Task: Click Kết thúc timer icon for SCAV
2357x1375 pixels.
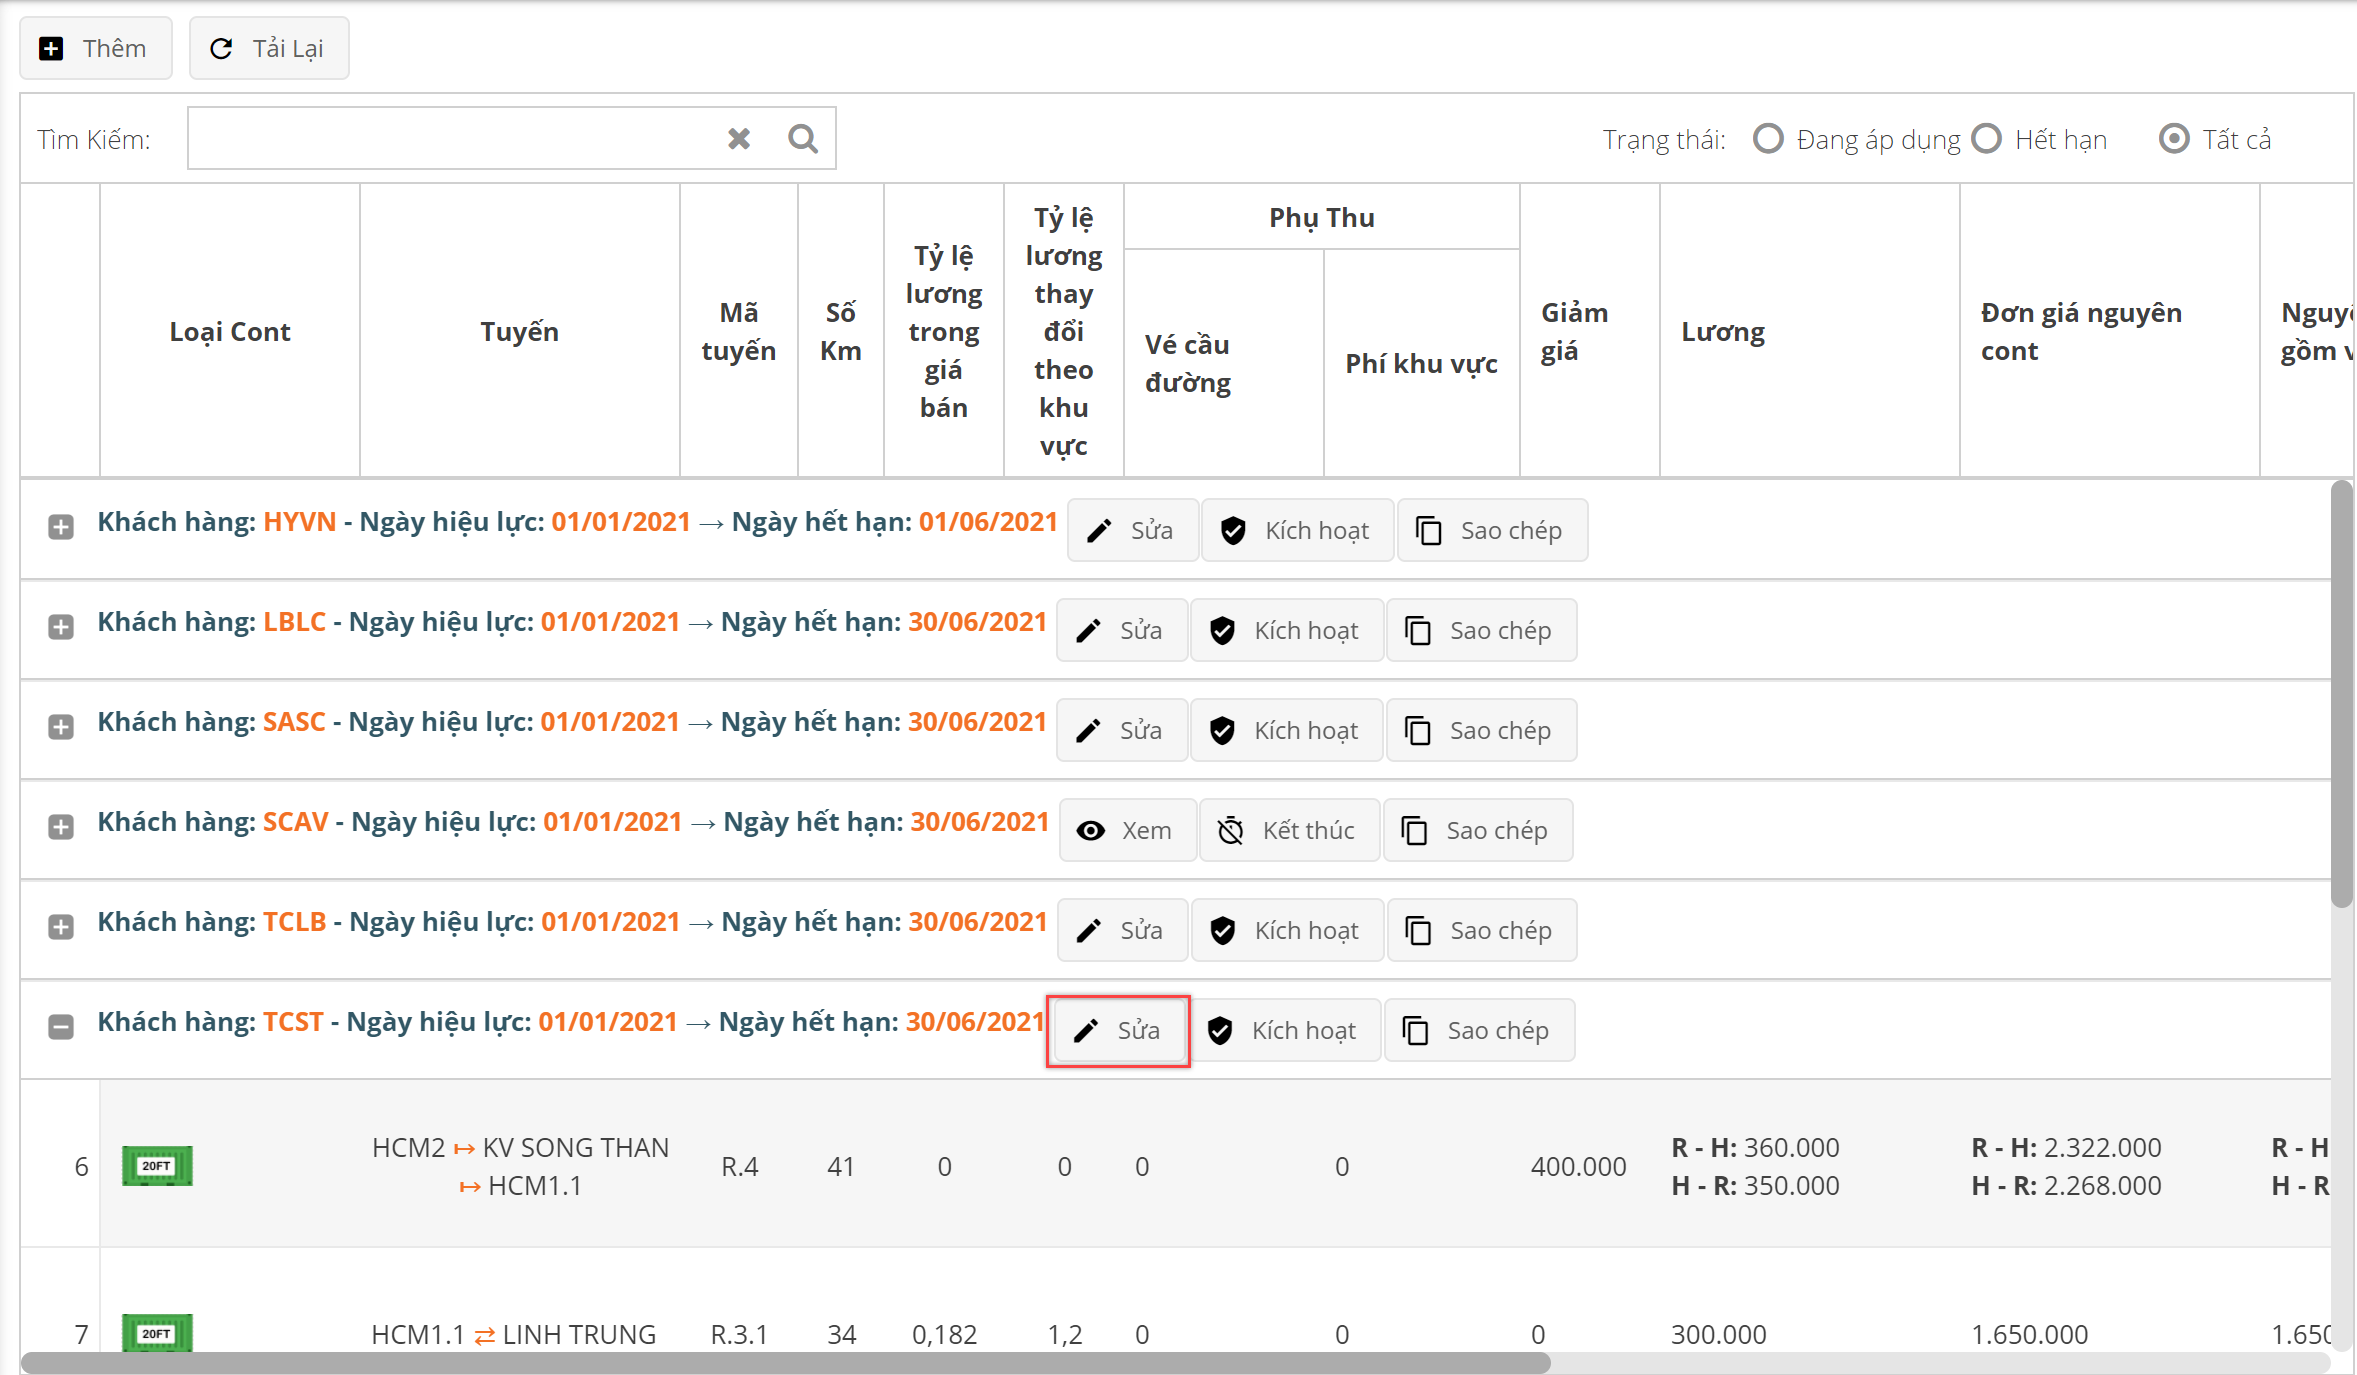Action: [1230, 830]
